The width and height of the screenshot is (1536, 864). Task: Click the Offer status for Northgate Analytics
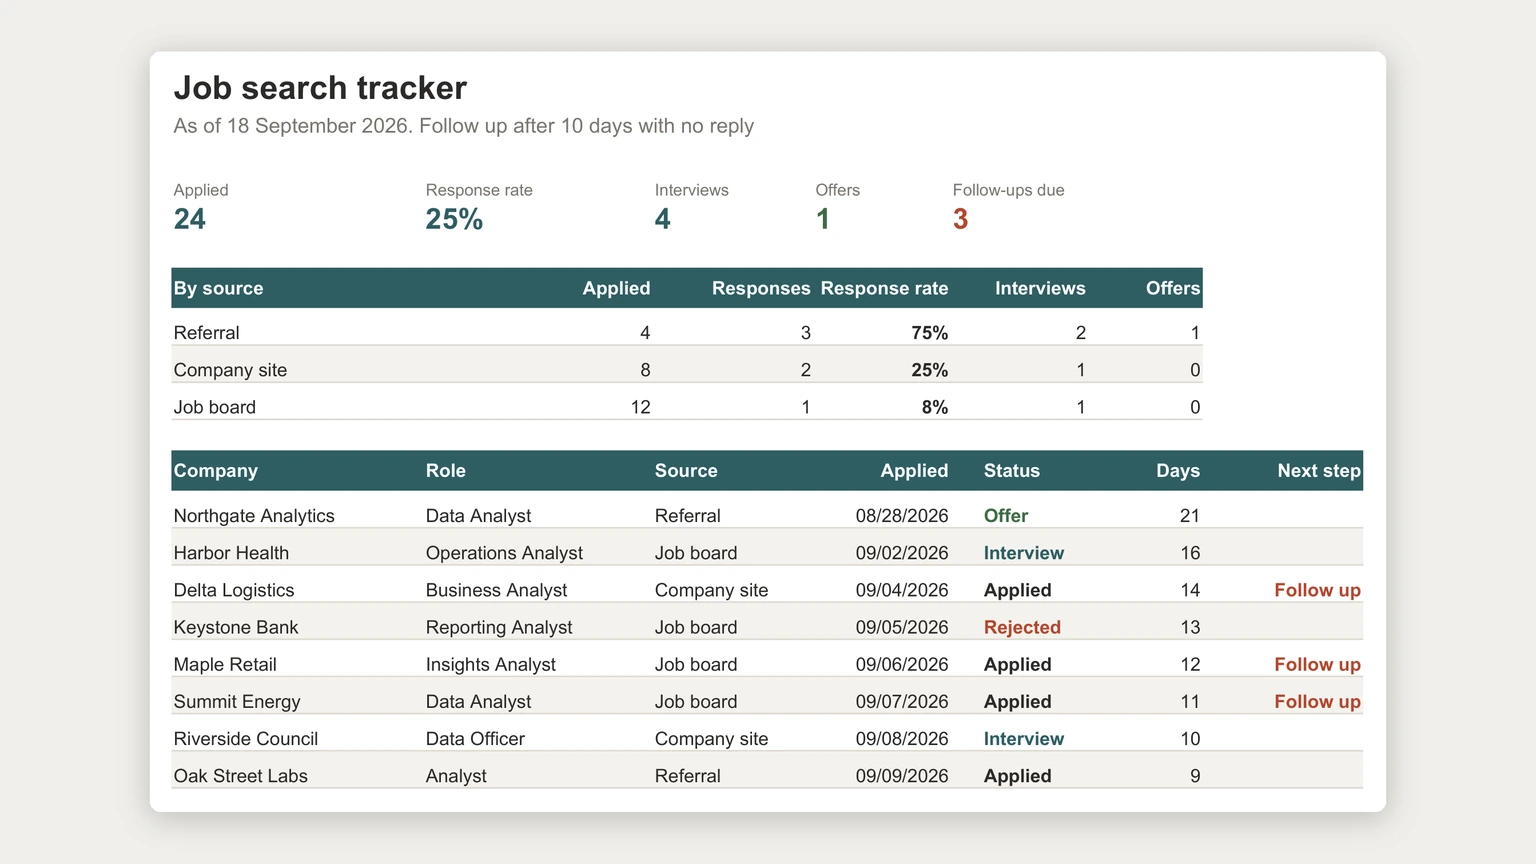1006,515
